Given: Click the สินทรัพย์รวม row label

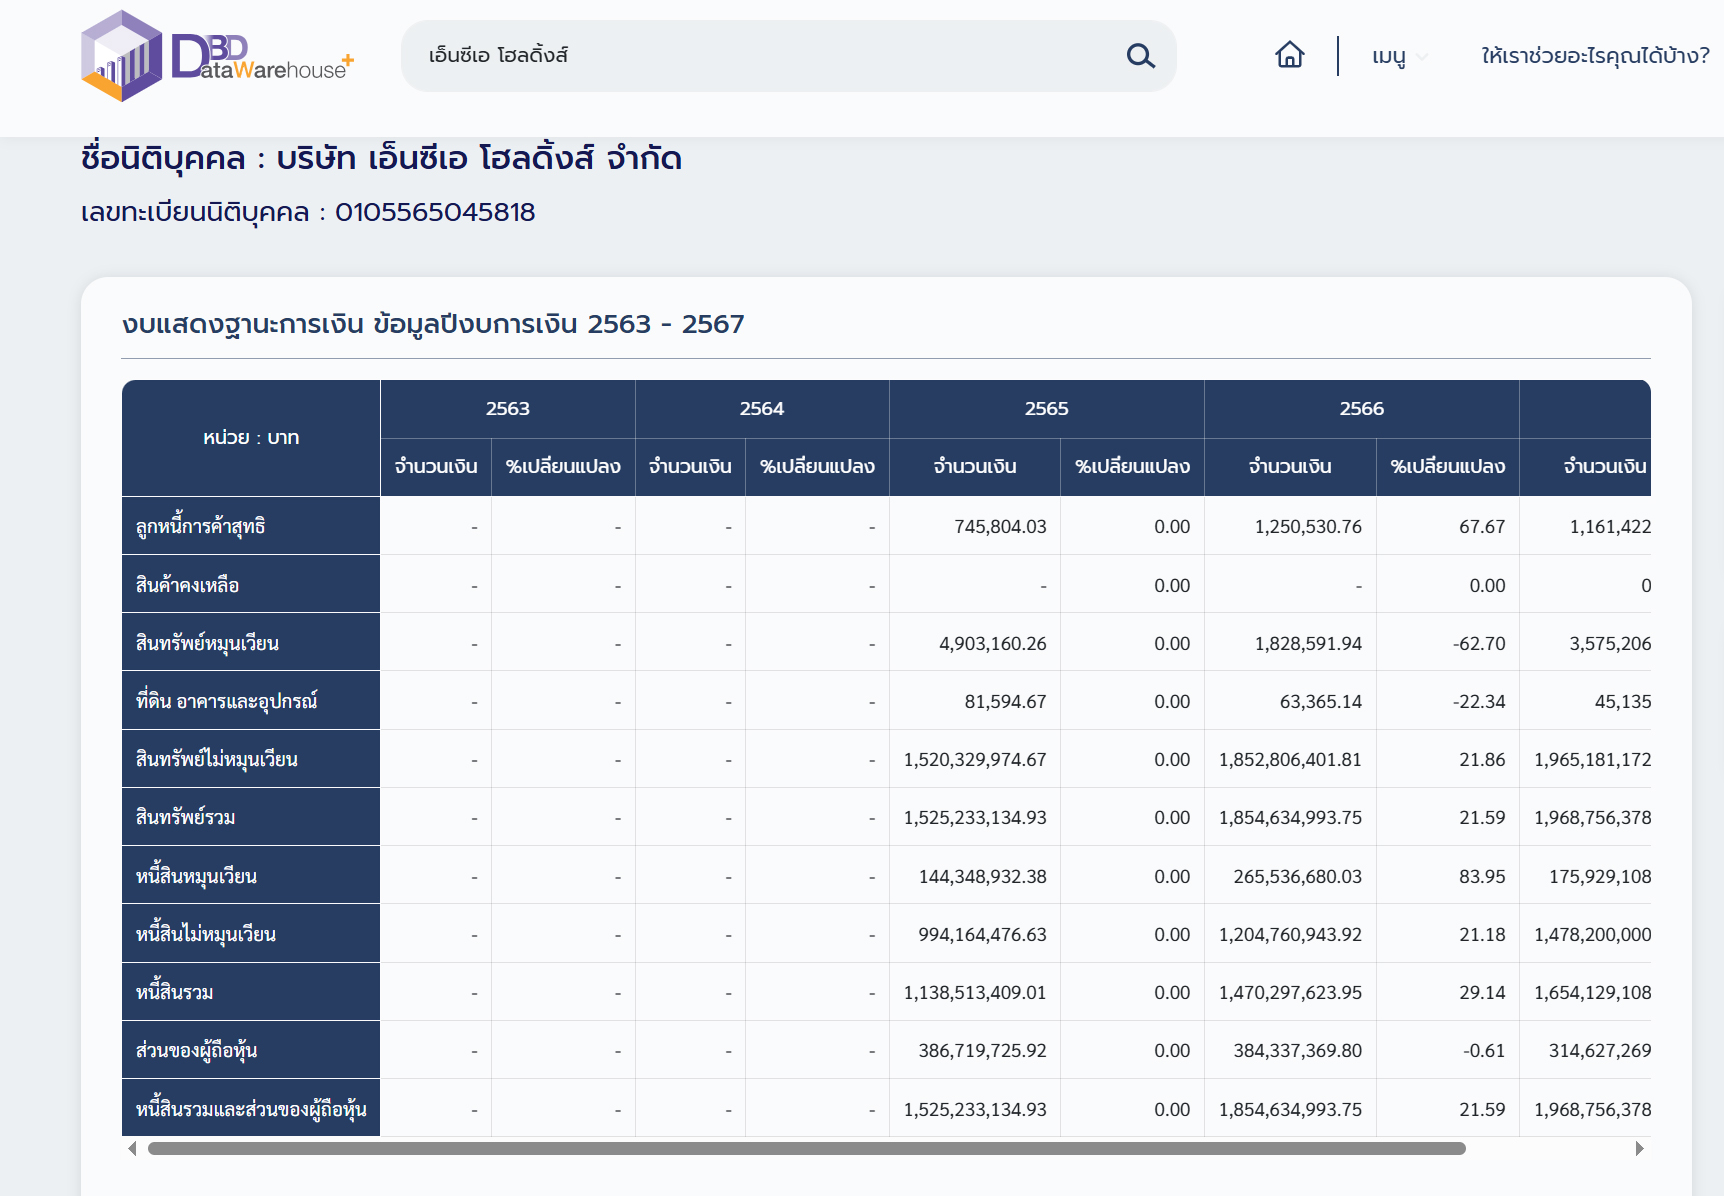Looking at the screenshot, I should tap(186, 818).
